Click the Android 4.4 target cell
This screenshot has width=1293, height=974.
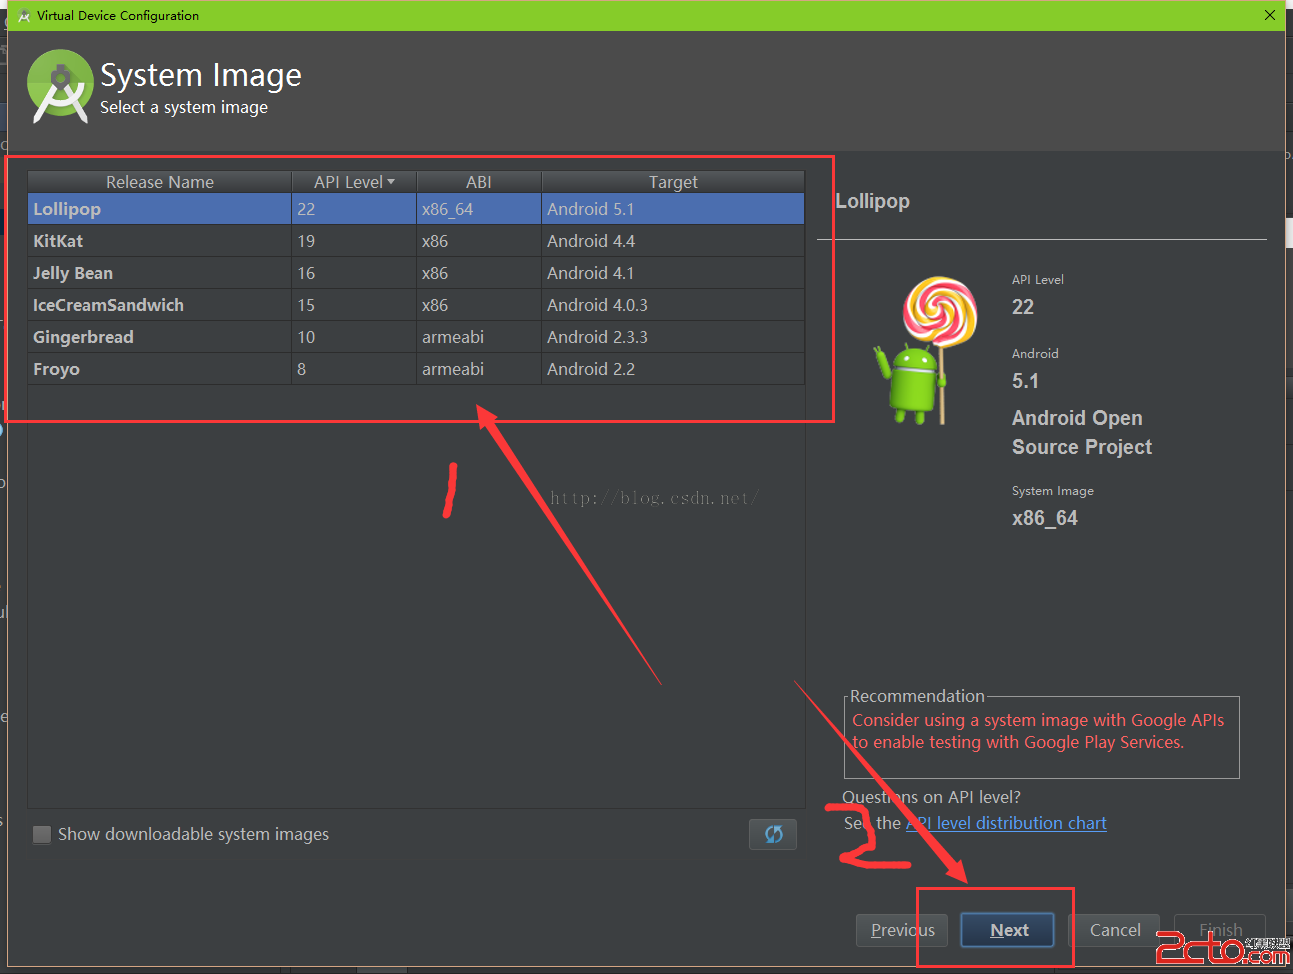(x=673, y=241)
